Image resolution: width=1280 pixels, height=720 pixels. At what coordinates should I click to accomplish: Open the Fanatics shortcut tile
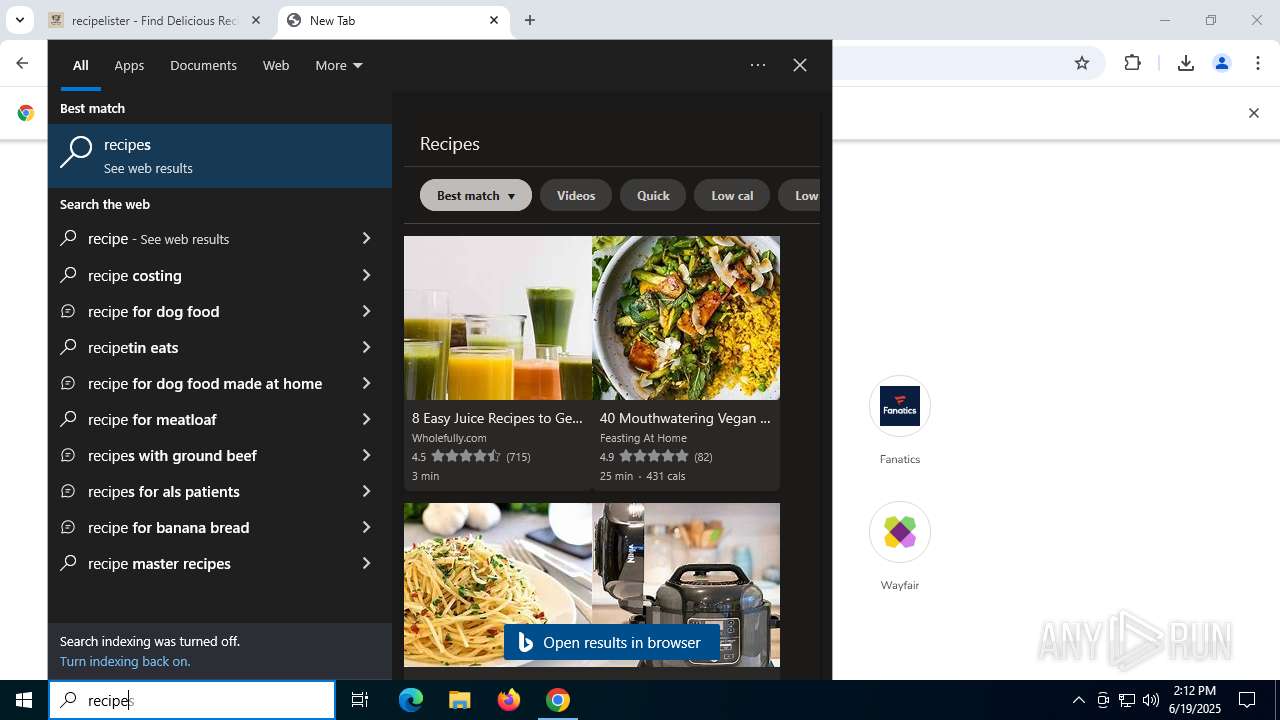click(x=900, y=421)
